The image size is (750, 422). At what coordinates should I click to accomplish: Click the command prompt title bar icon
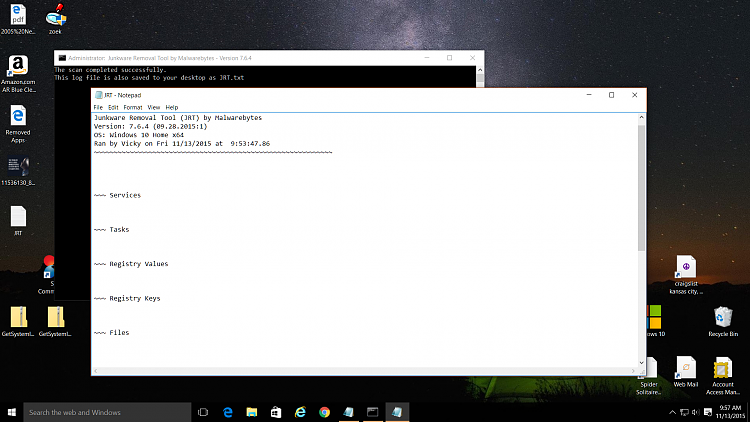[x=62, y=58]
